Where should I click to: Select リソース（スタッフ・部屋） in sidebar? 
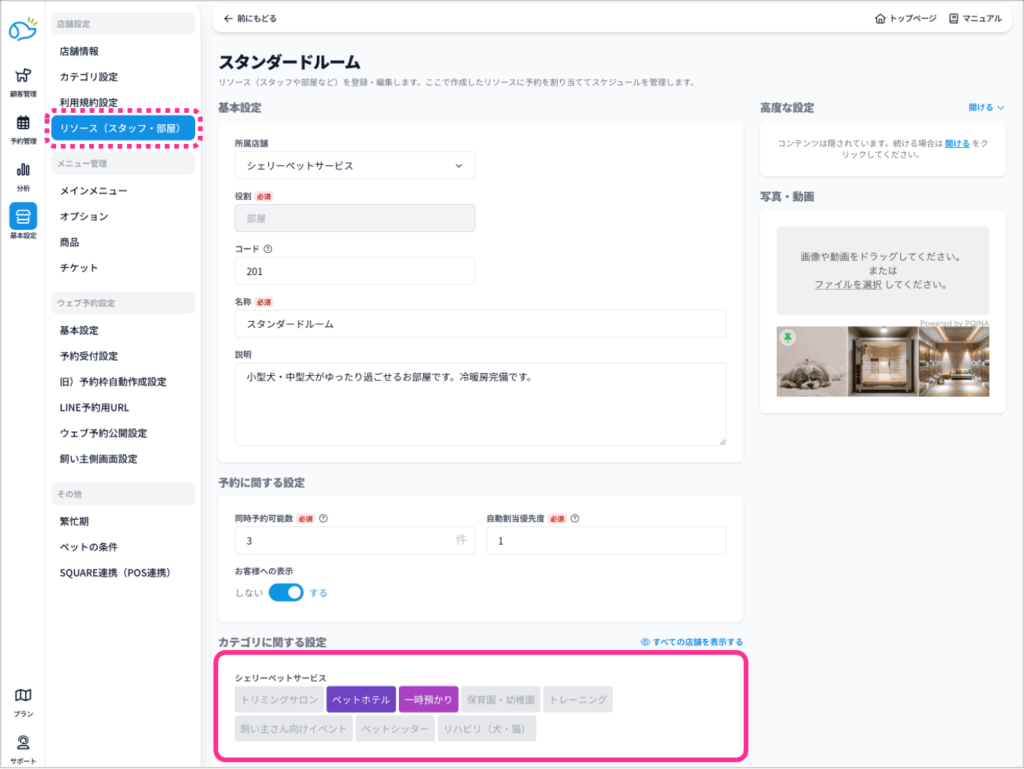tap(124, 128)
